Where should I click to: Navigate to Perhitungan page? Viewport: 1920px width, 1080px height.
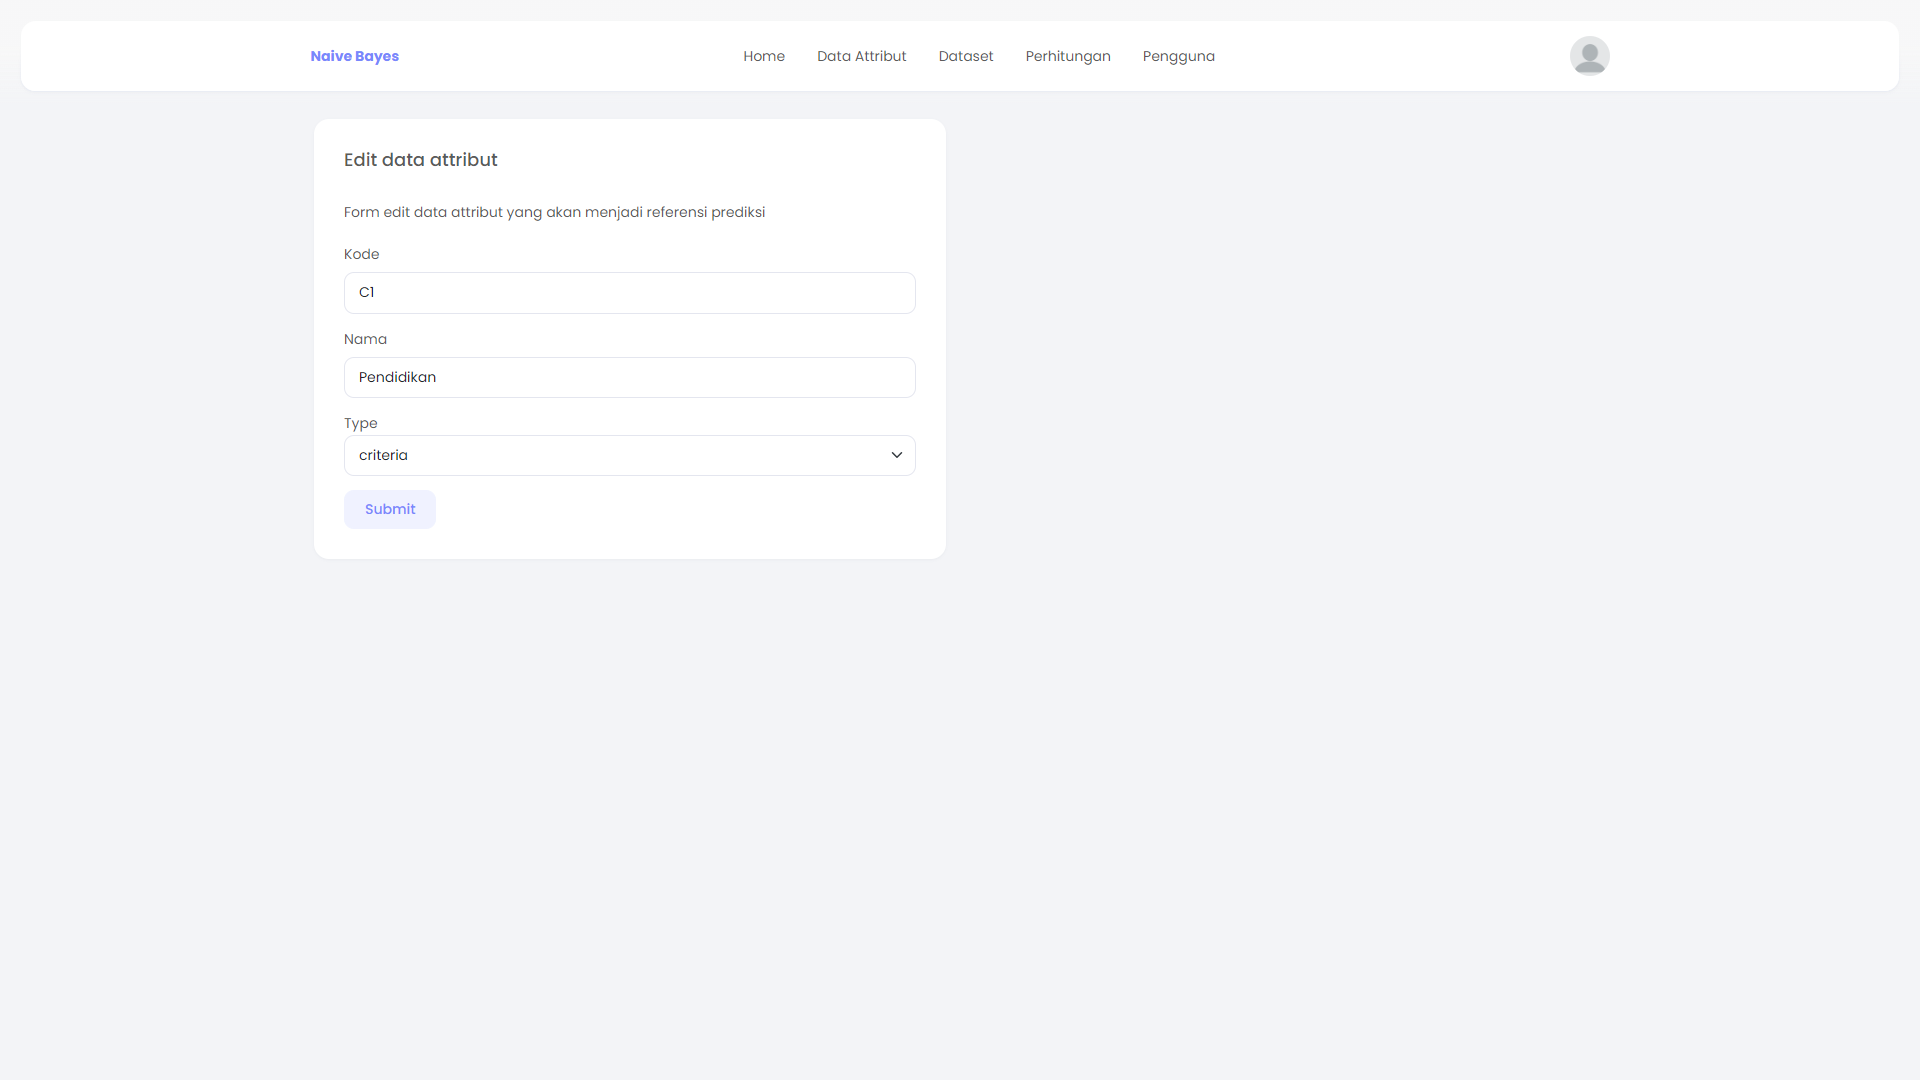click(x=1068, y=56)
